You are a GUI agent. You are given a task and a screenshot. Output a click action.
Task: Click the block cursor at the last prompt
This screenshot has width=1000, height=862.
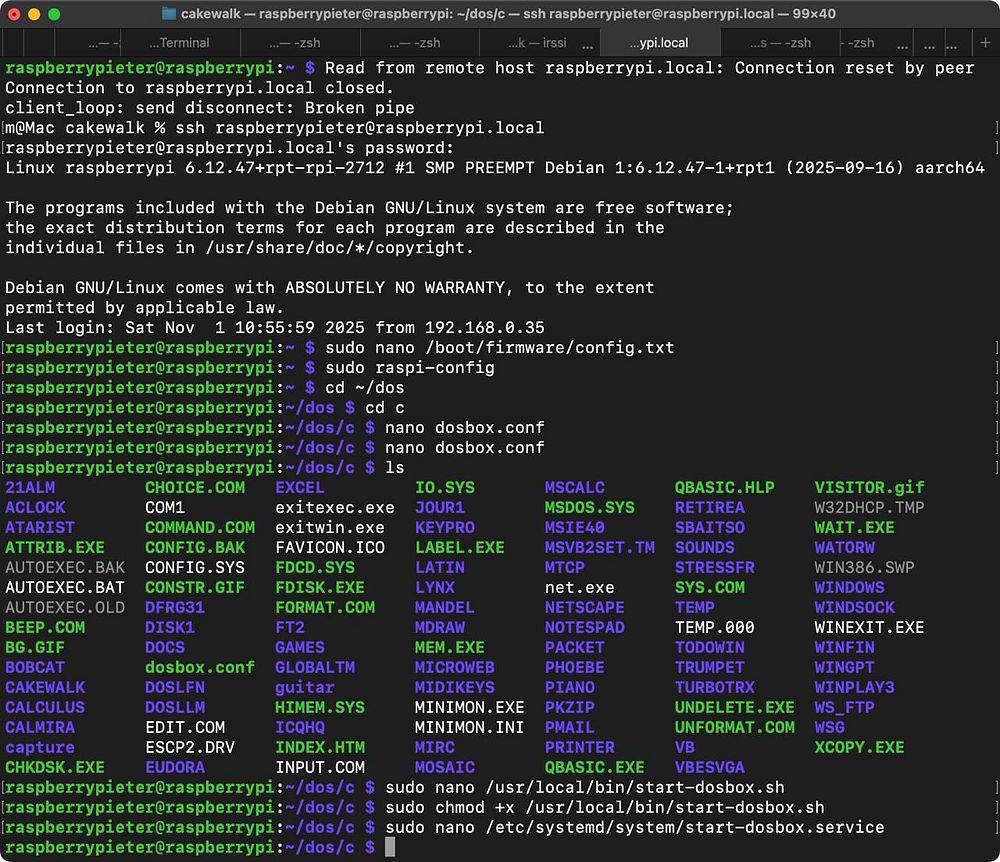[390, 847]
